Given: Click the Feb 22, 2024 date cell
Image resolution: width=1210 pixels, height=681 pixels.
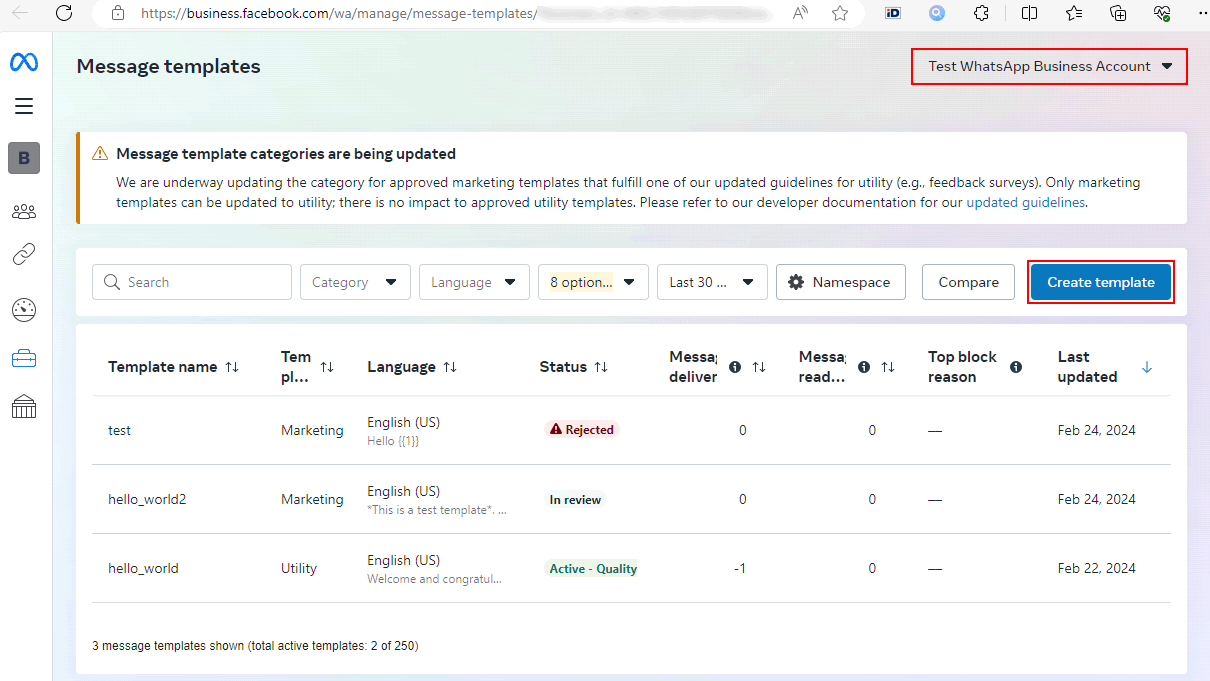Looking at the screenshot, I should coord(1096,568).
